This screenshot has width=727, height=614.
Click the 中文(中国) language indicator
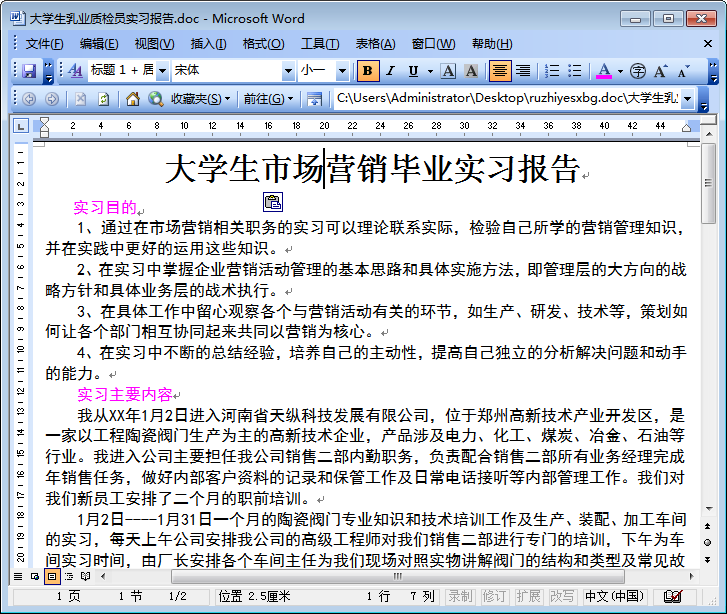click(x=614, y=596)
